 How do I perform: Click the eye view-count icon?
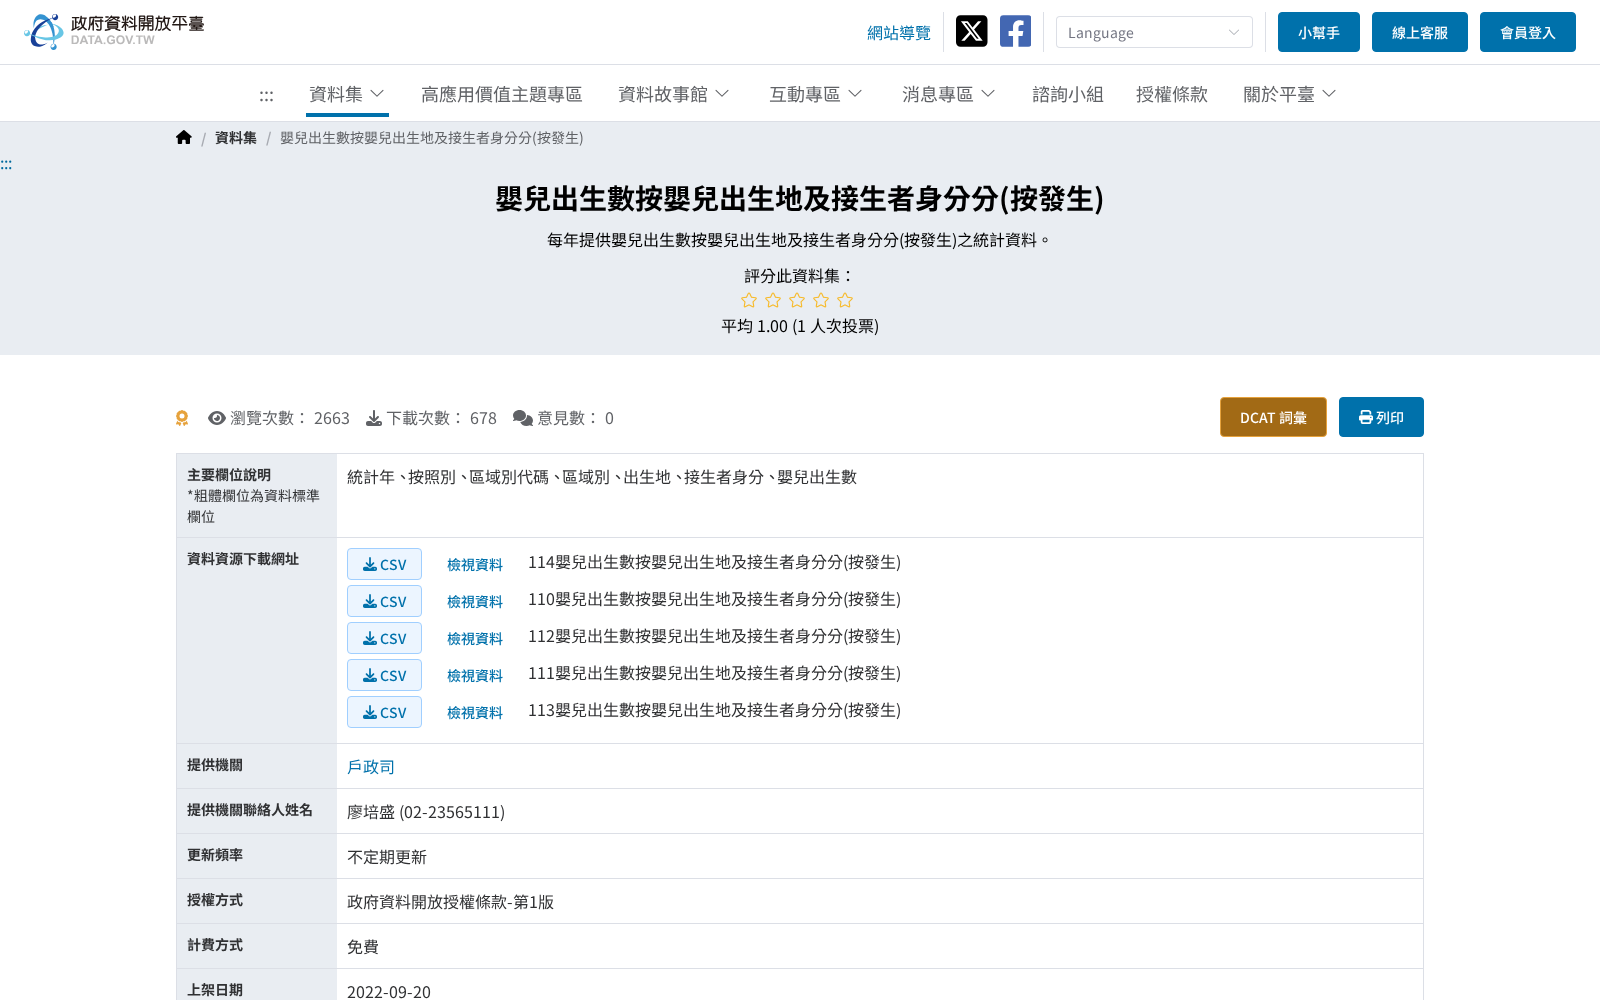(x=217, y=418)
